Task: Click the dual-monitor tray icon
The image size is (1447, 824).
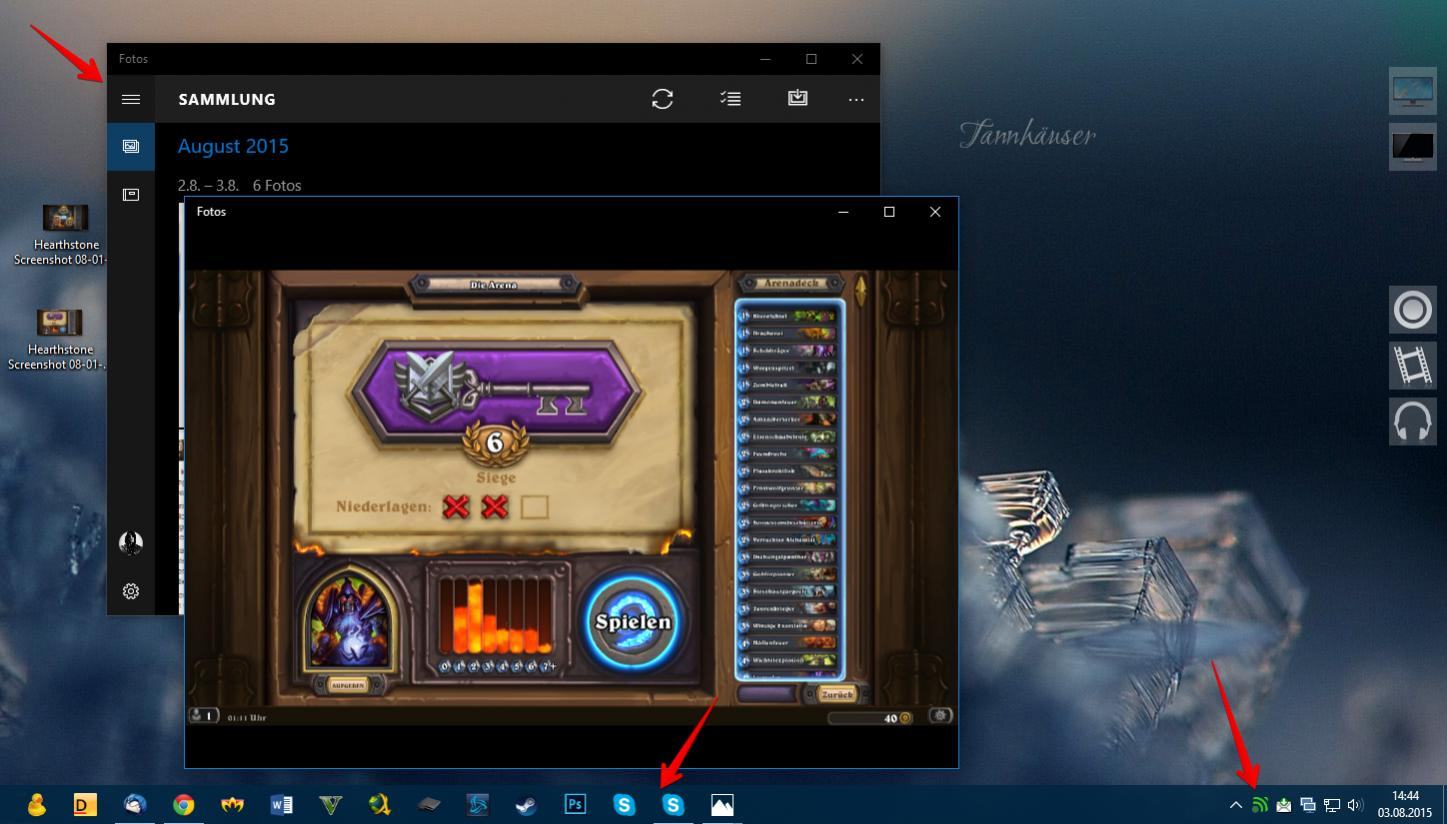Action: 1308,805
